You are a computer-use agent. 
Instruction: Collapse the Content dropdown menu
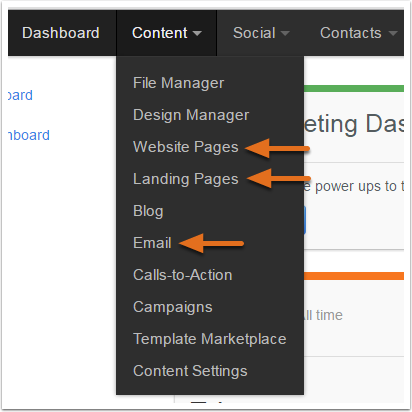pos(167,33)
